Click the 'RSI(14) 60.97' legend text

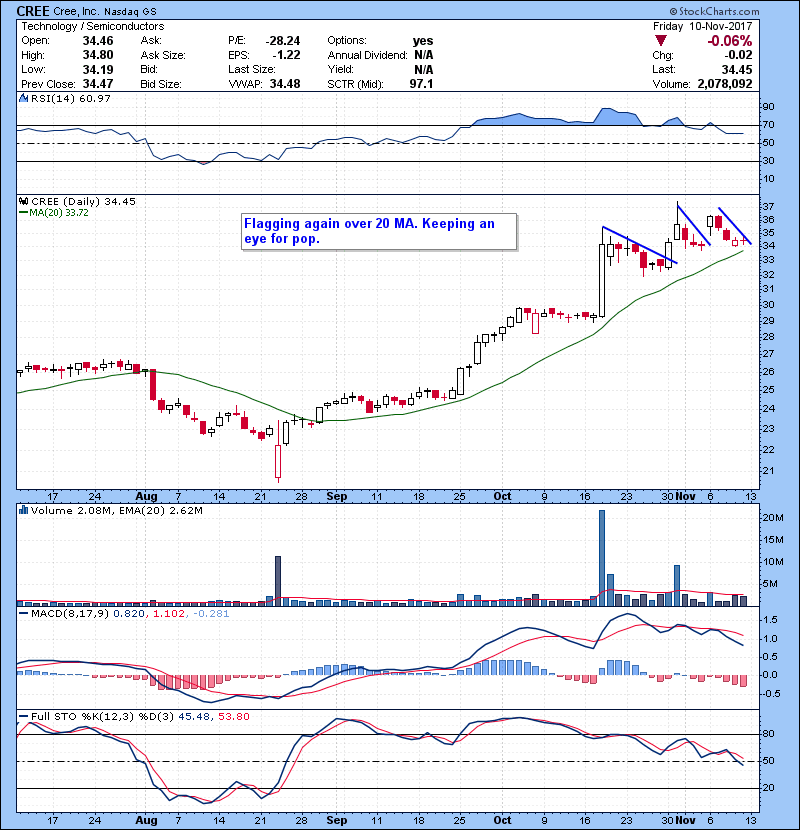click(71, 98)
